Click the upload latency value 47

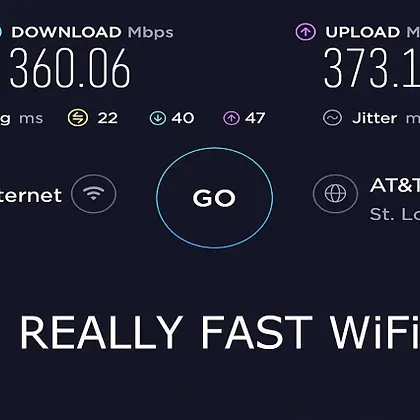(x=255, y=118)
